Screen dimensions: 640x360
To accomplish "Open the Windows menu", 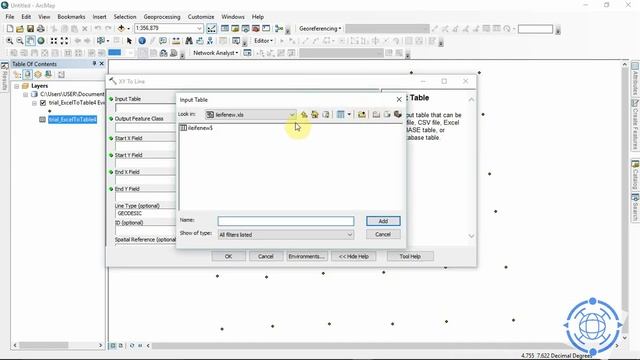I will pos(233,17).
